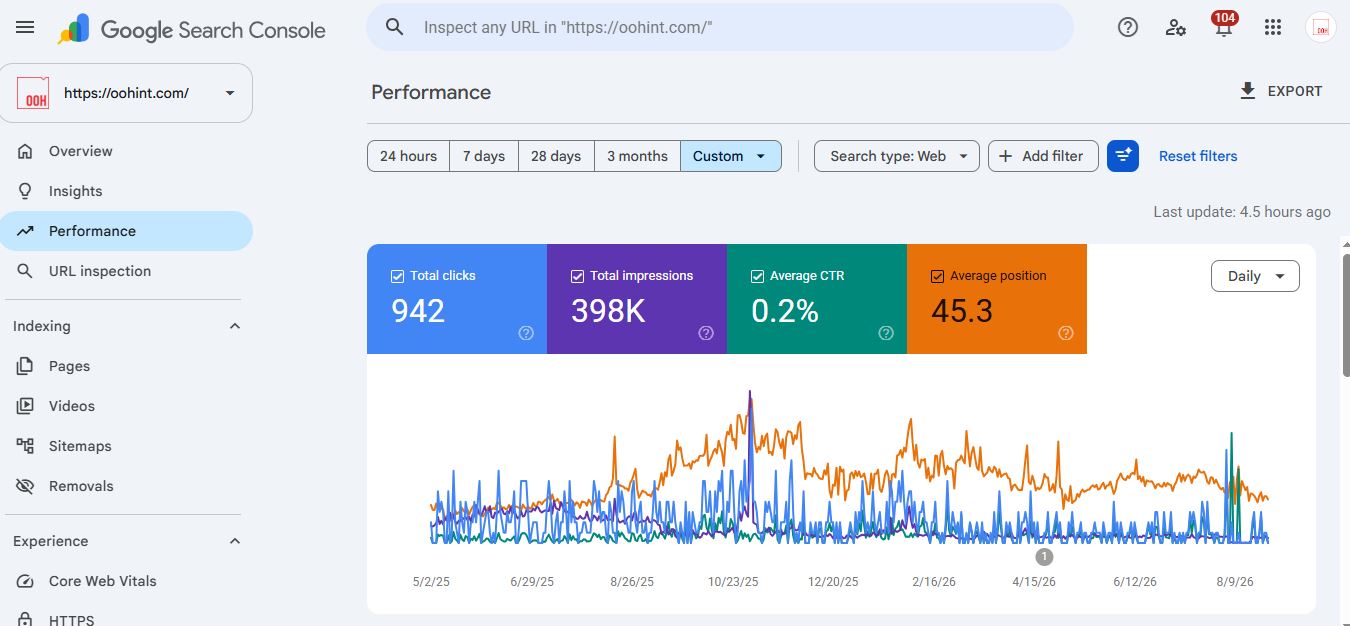Collapse the Experience section
Image resolution: width=1350 pixels, height=626 pixels.
235,541
